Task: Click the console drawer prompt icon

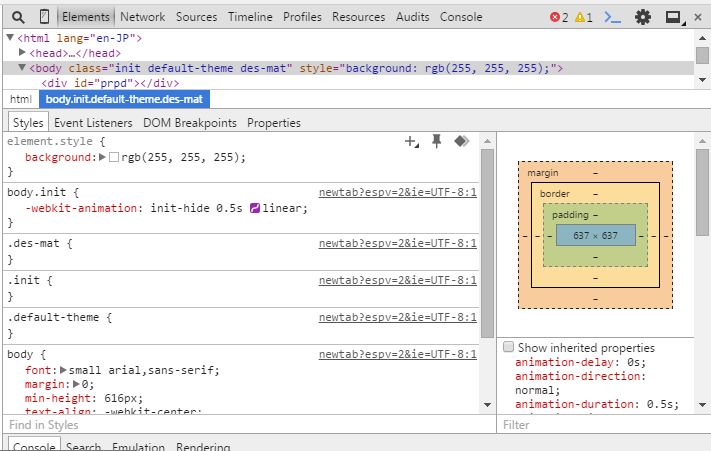Action: 614,17
